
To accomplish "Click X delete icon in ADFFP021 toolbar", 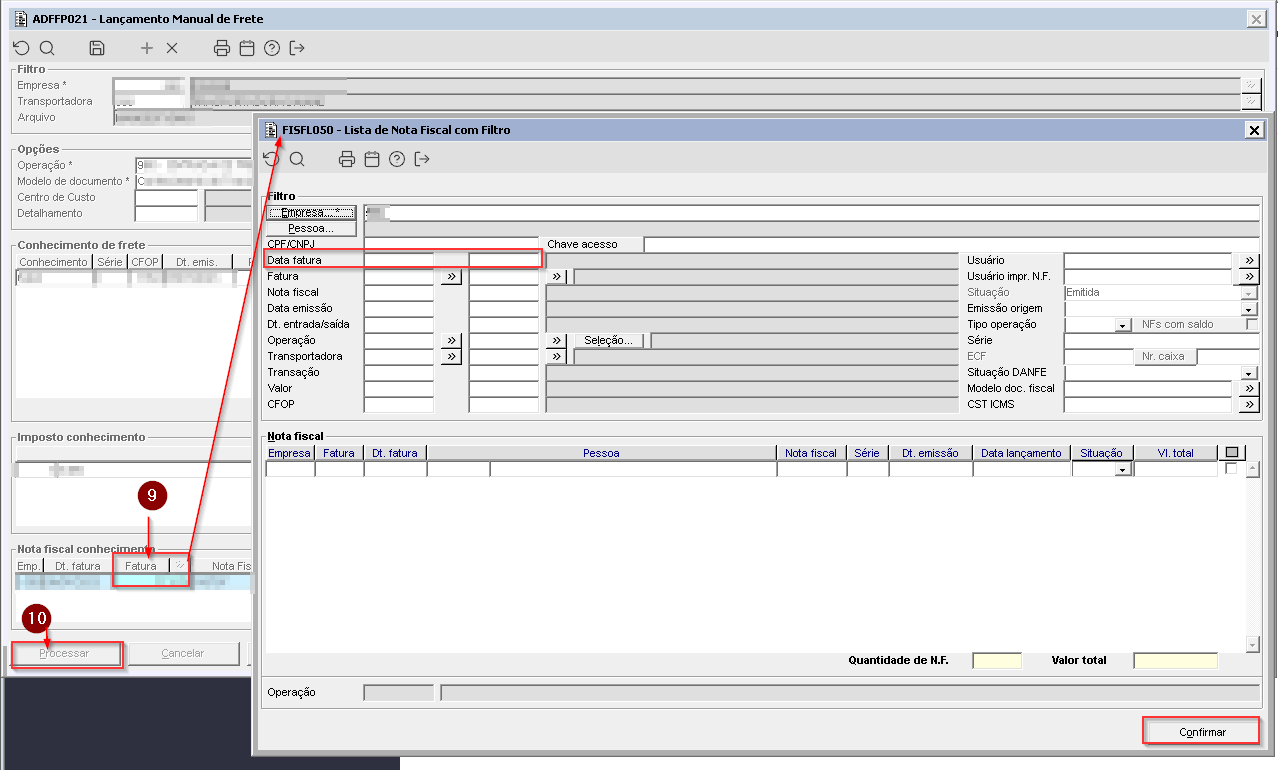I will pyautogui.click(x=172, y=48).
